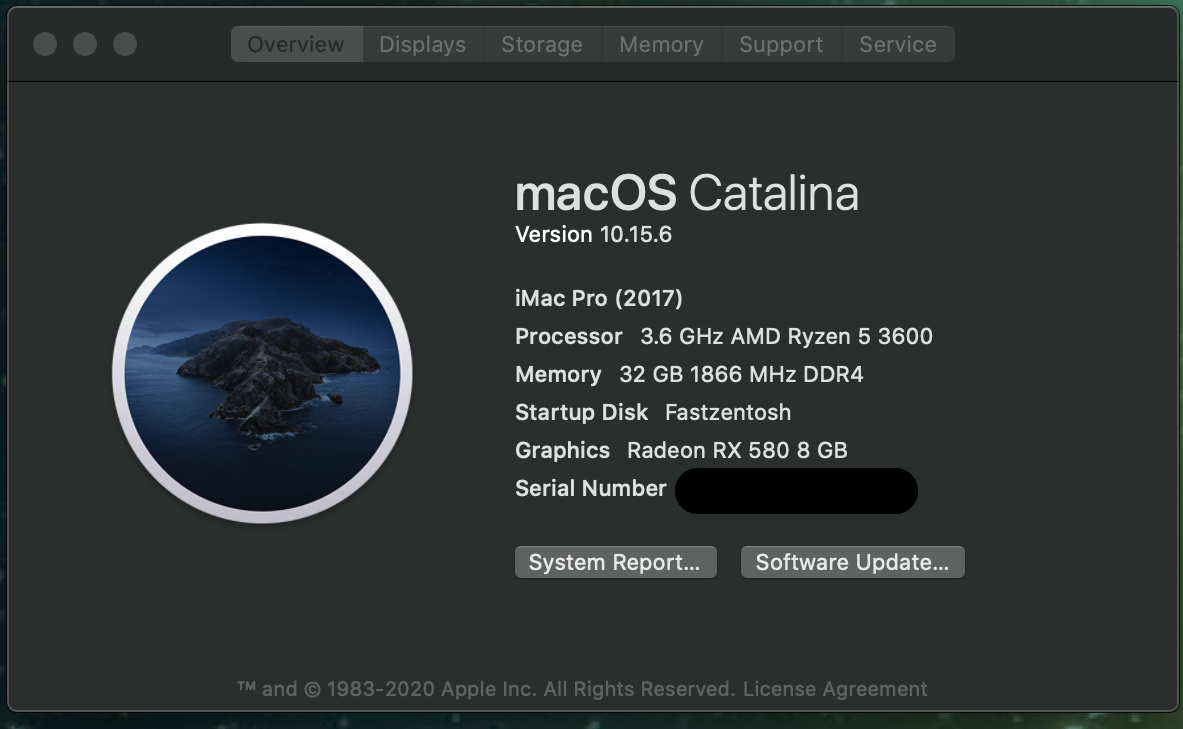Close the About This Mac window

tap(45, 44)
